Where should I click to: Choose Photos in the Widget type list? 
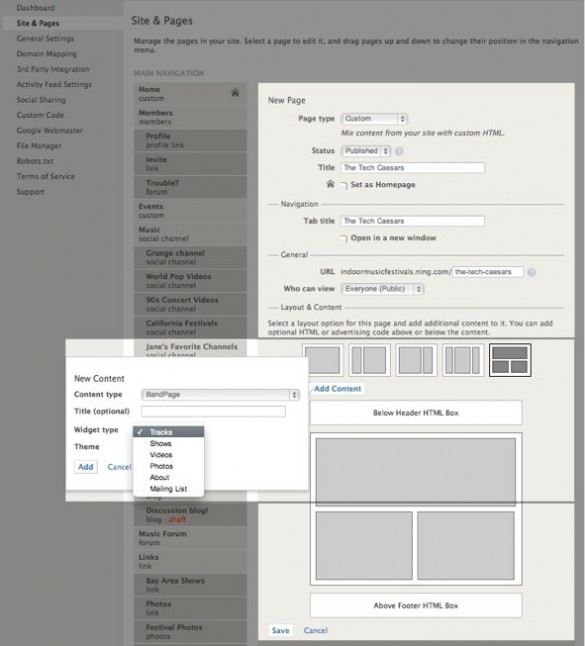[168, 466]
